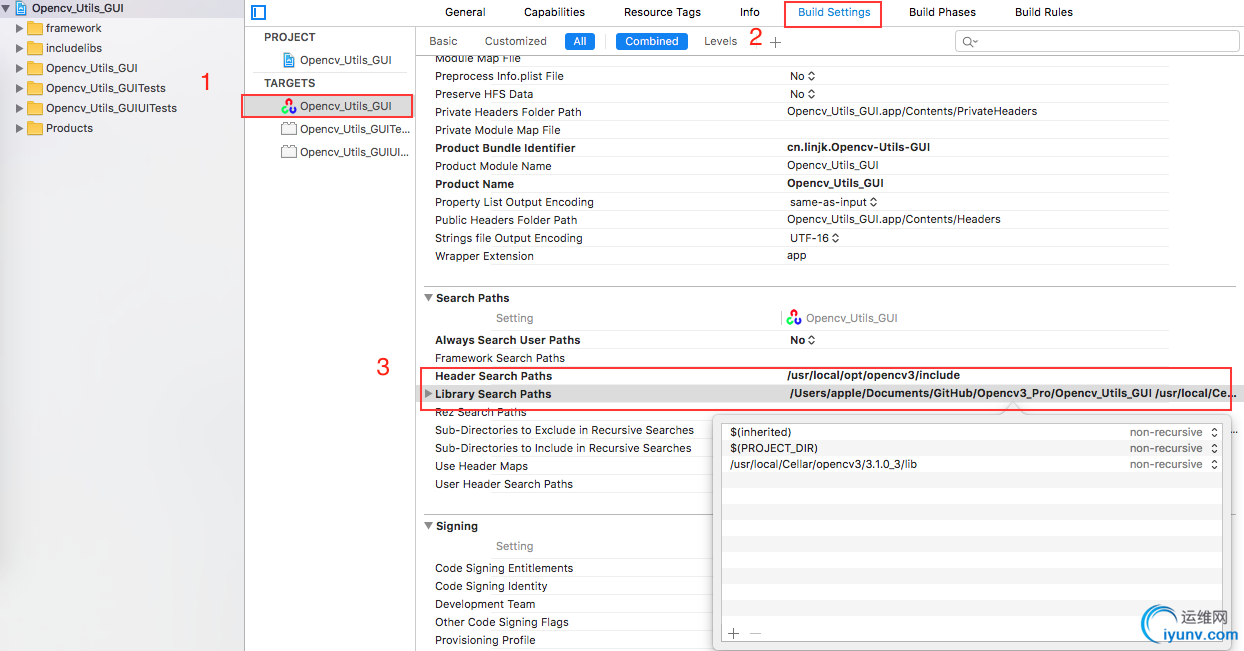
Task: Collapse the Signing section
Action: tap(428, 526)
